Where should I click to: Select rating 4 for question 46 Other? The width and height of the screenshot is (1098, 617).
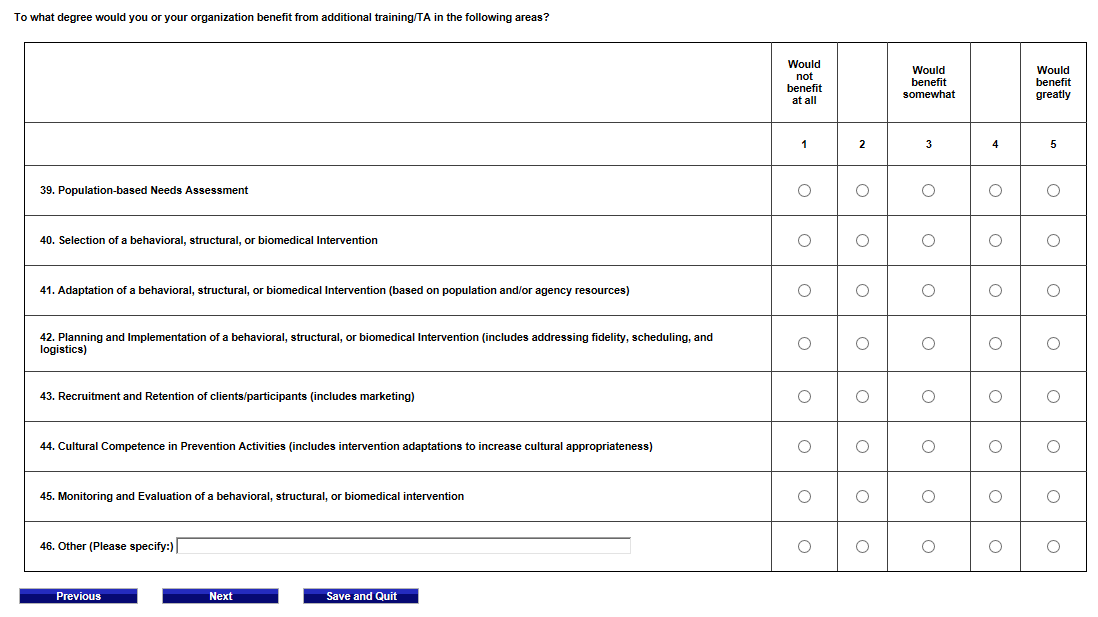click(x=995, y=546)
